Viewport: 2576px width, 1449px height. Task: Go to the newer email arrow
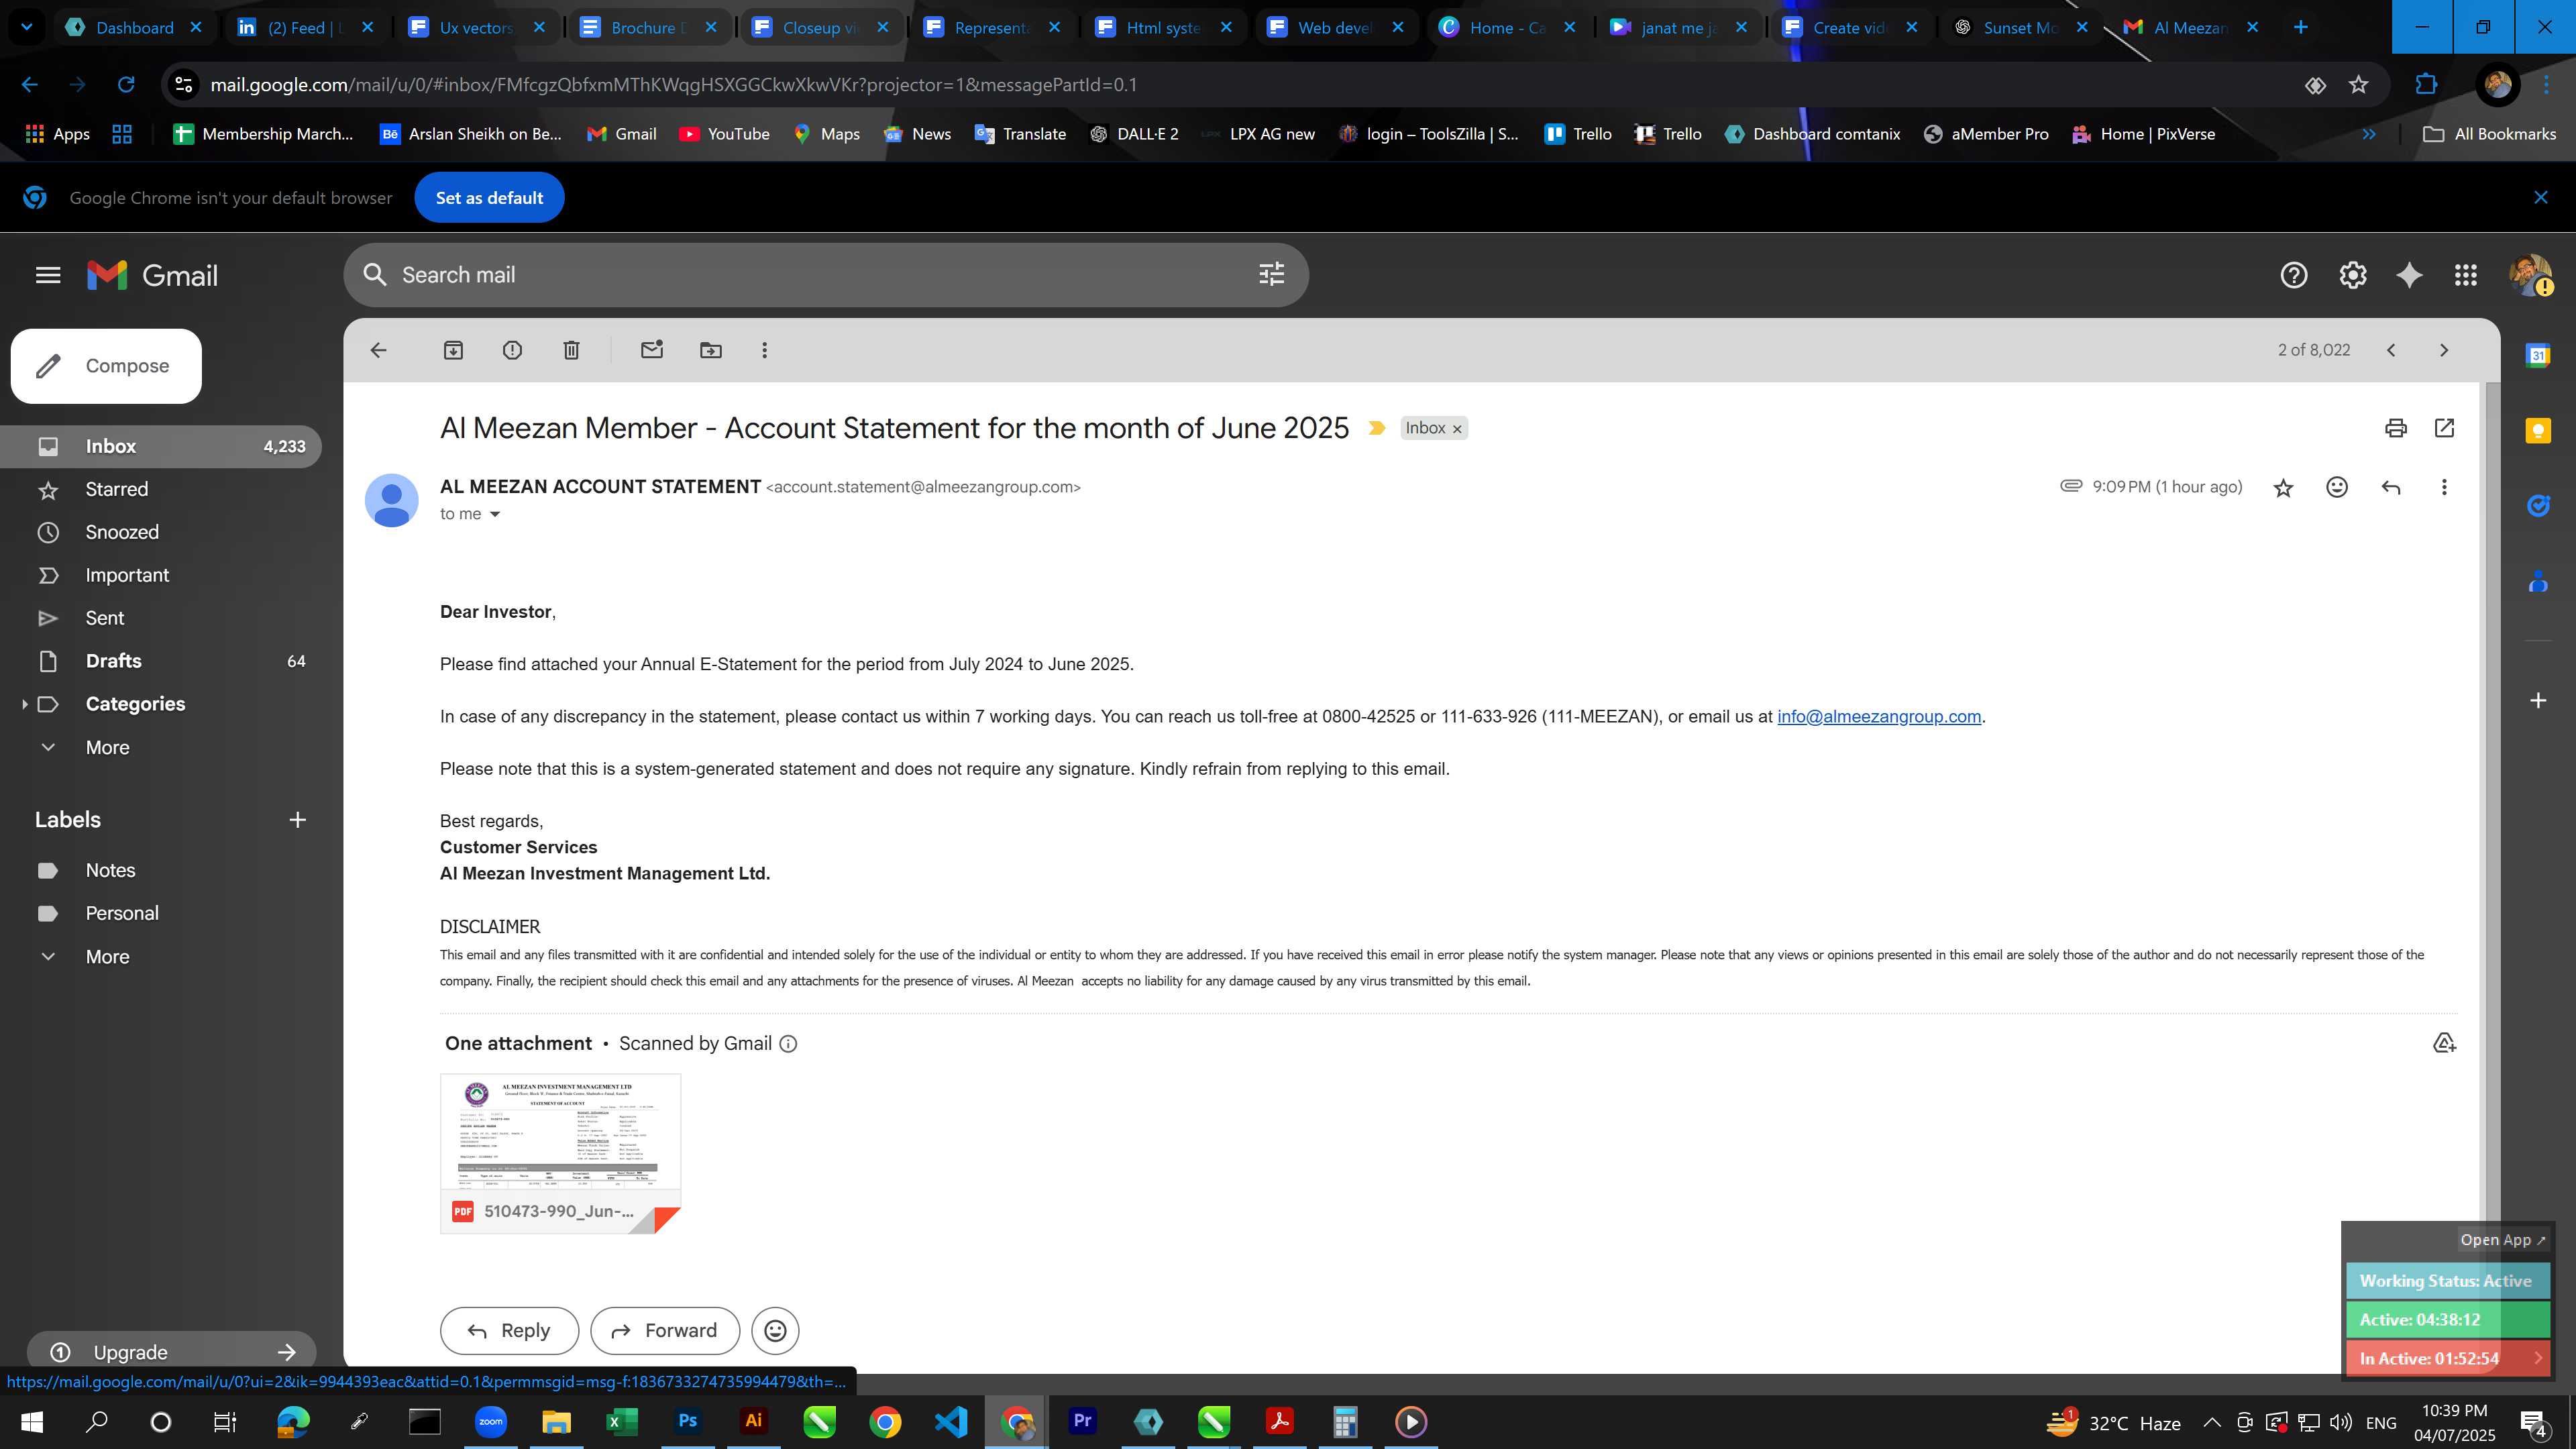[x=2391, y=350]
